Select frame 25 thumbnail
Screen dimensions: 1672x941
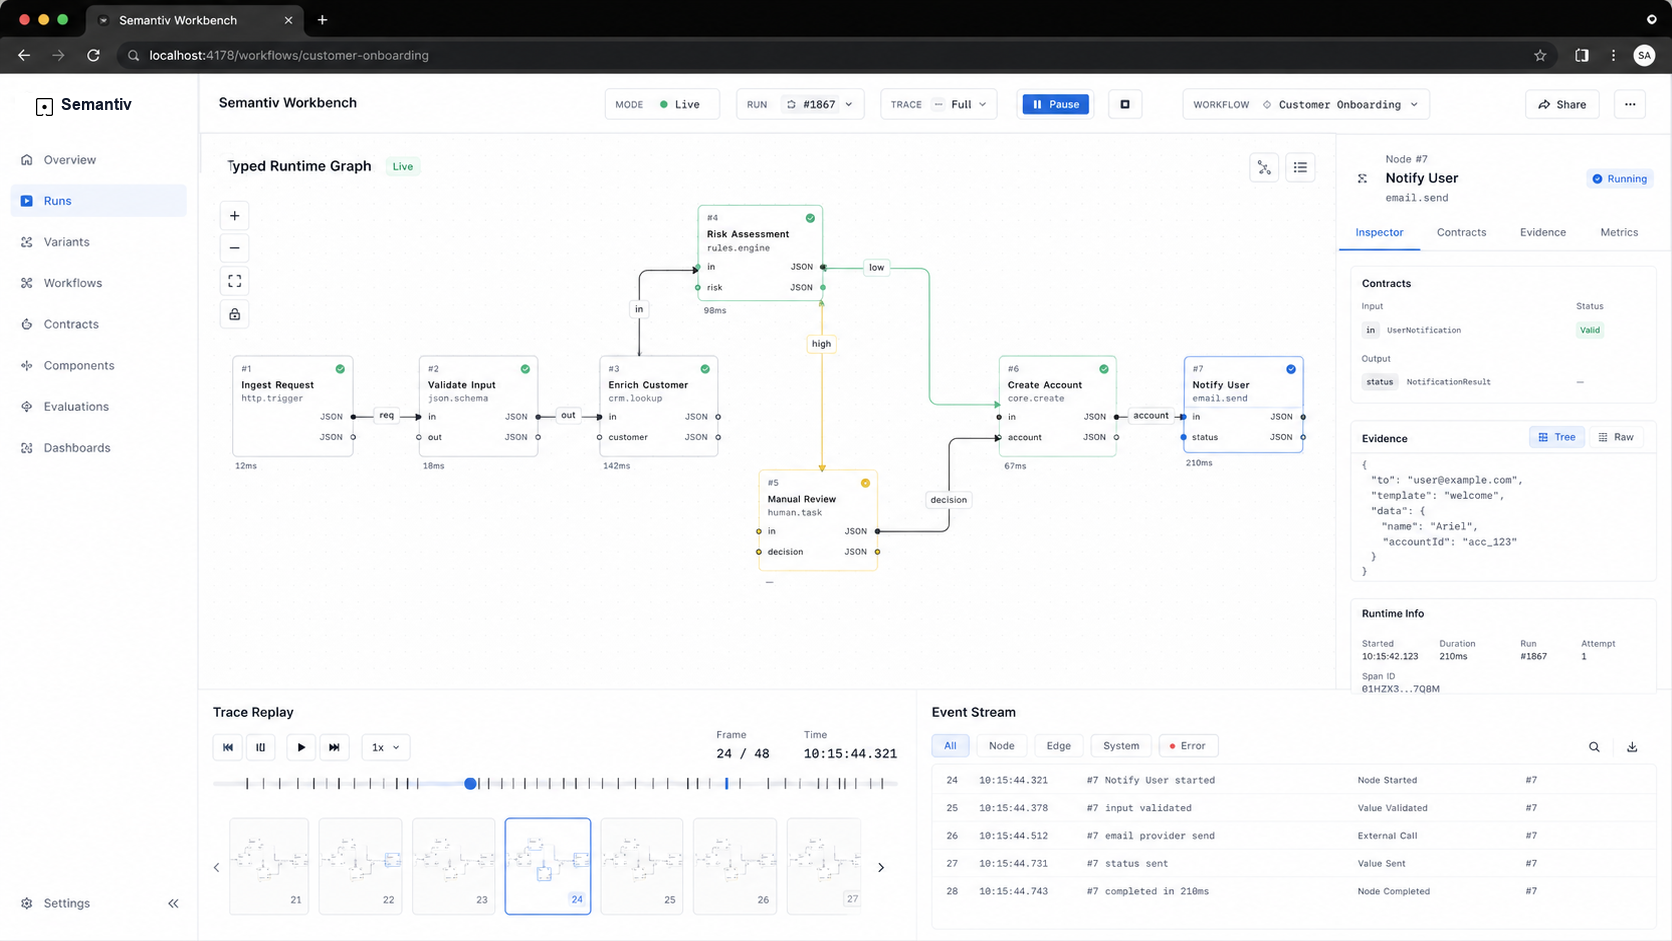641,866
